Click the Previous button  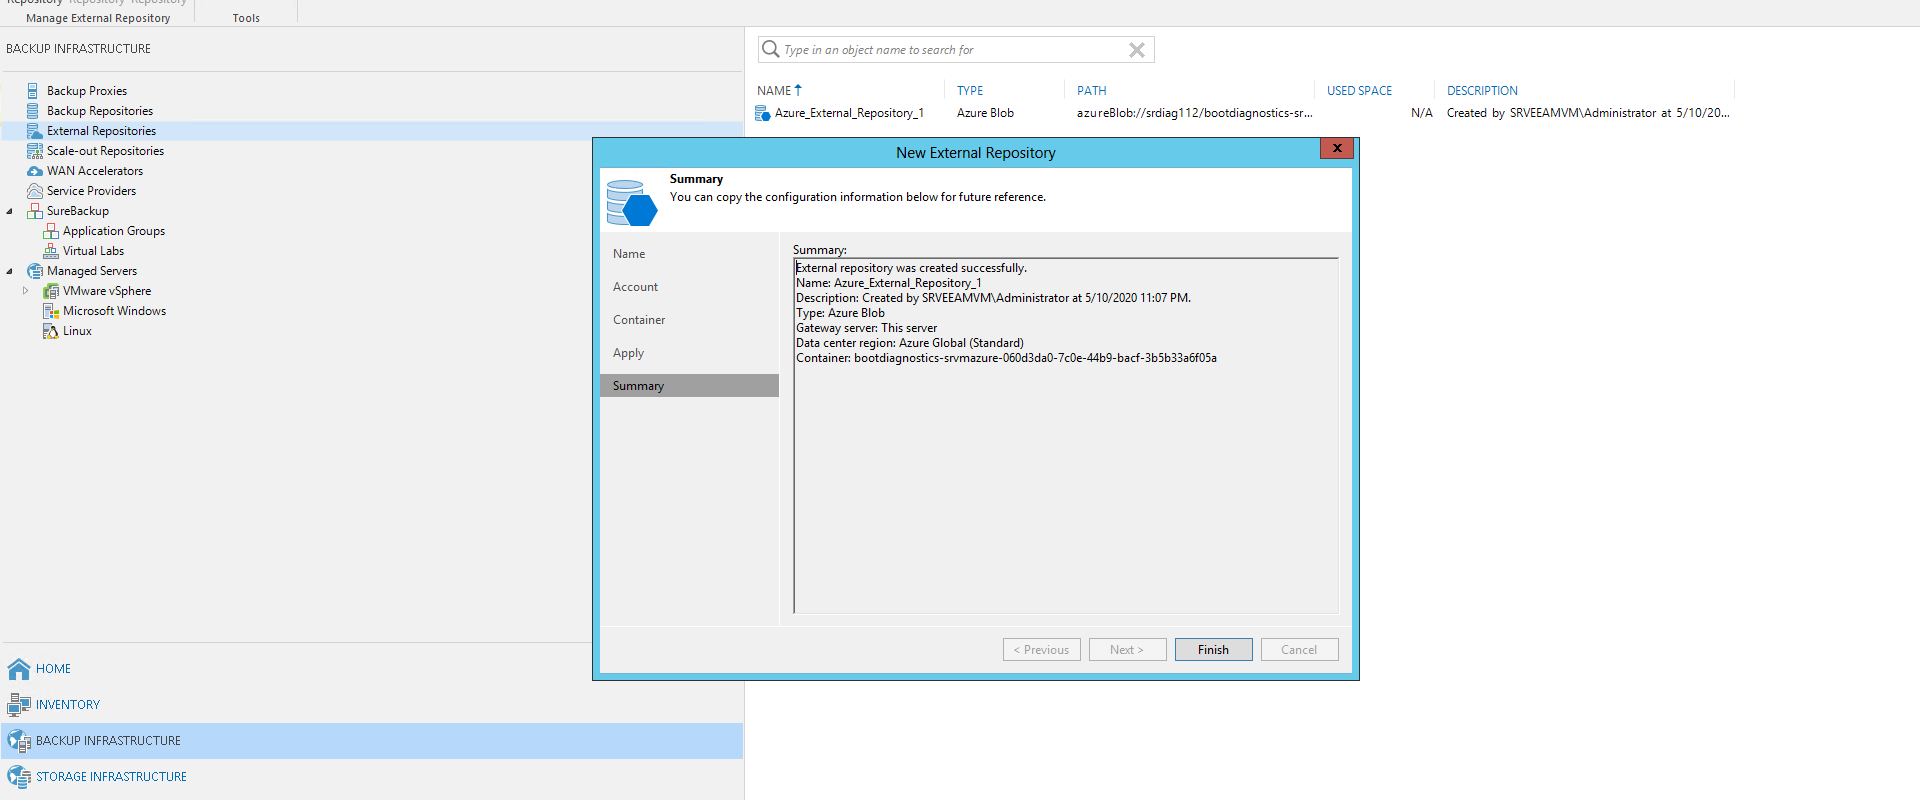pos(1041,650)
